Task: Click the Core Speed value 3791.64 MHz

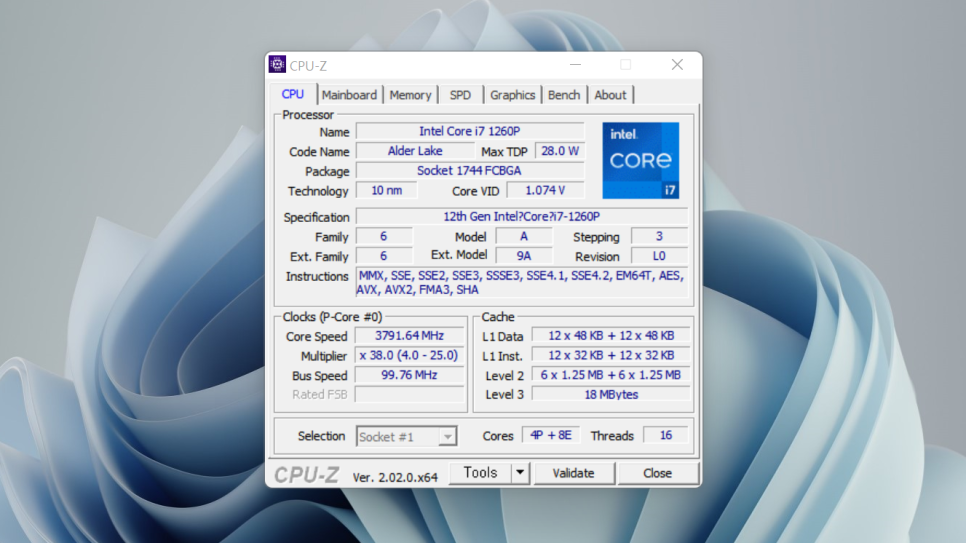Action: [410, 336]
